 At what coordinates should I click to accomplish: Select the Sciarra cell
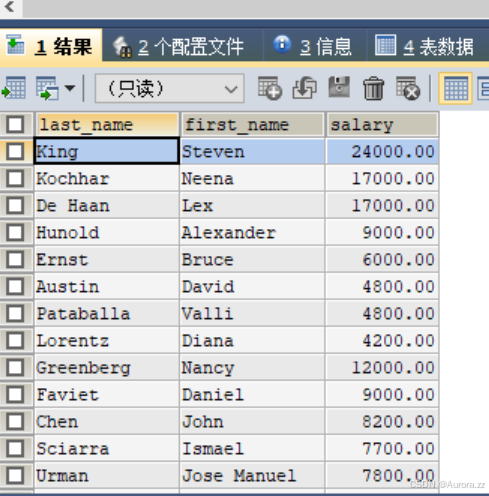[x=107, y=449]
